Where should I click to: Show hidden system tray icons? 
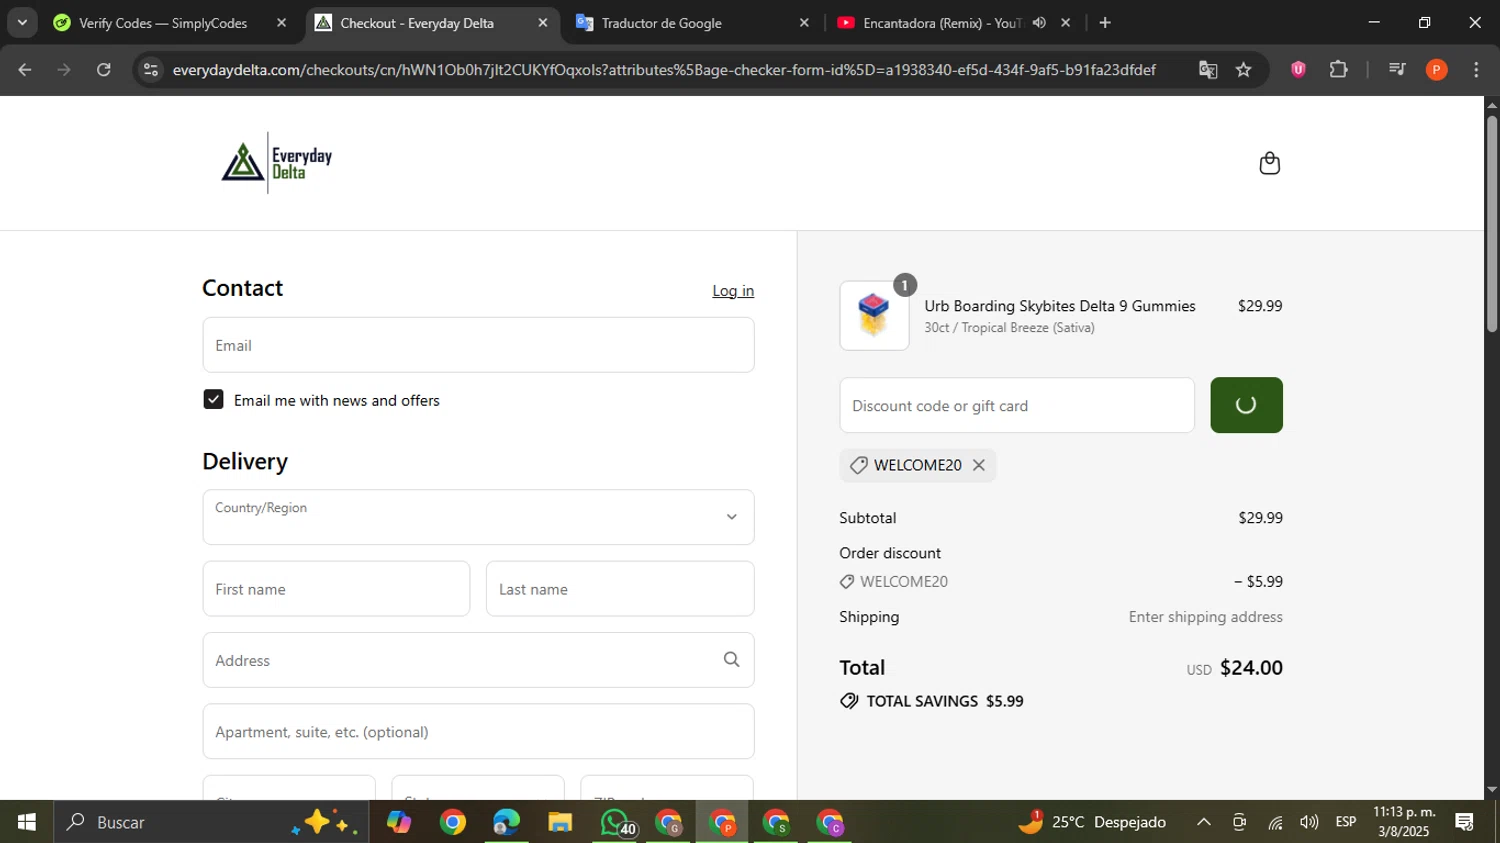[1204, 822]
